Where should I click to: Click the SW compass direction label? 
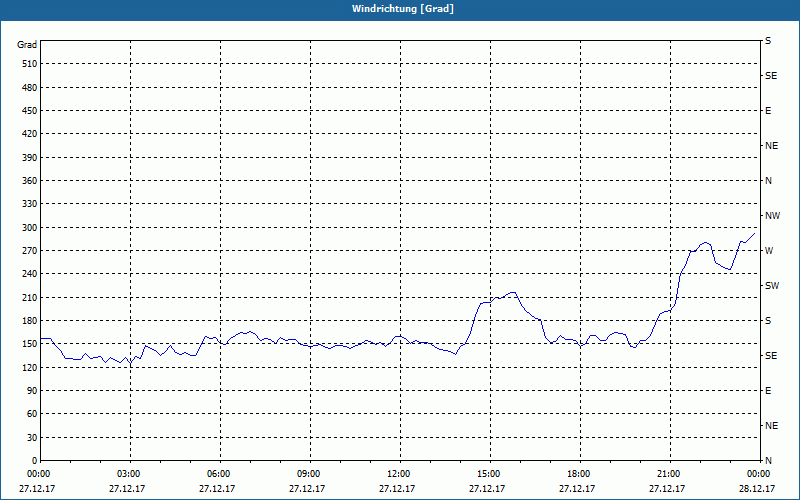[772, 286]
